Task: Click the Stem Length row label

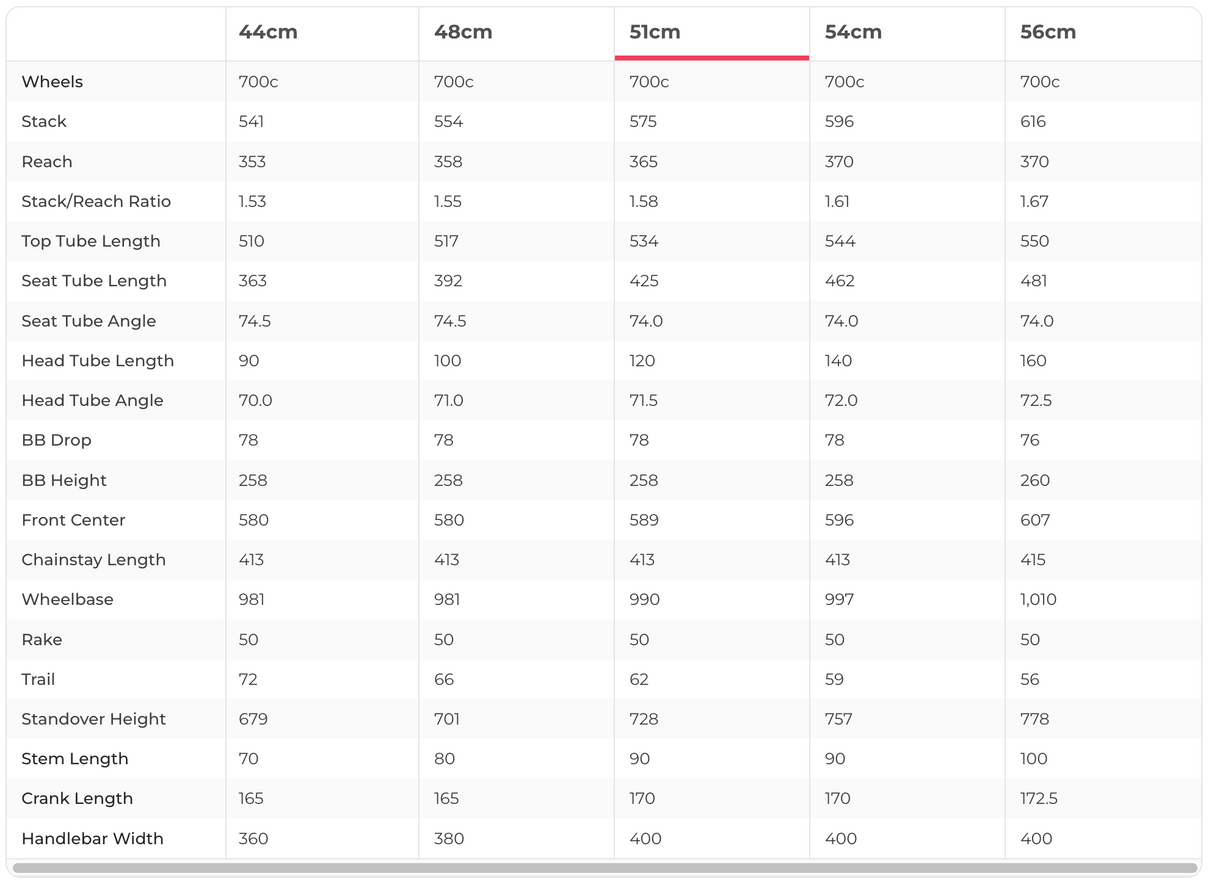Action: [75, 759]
